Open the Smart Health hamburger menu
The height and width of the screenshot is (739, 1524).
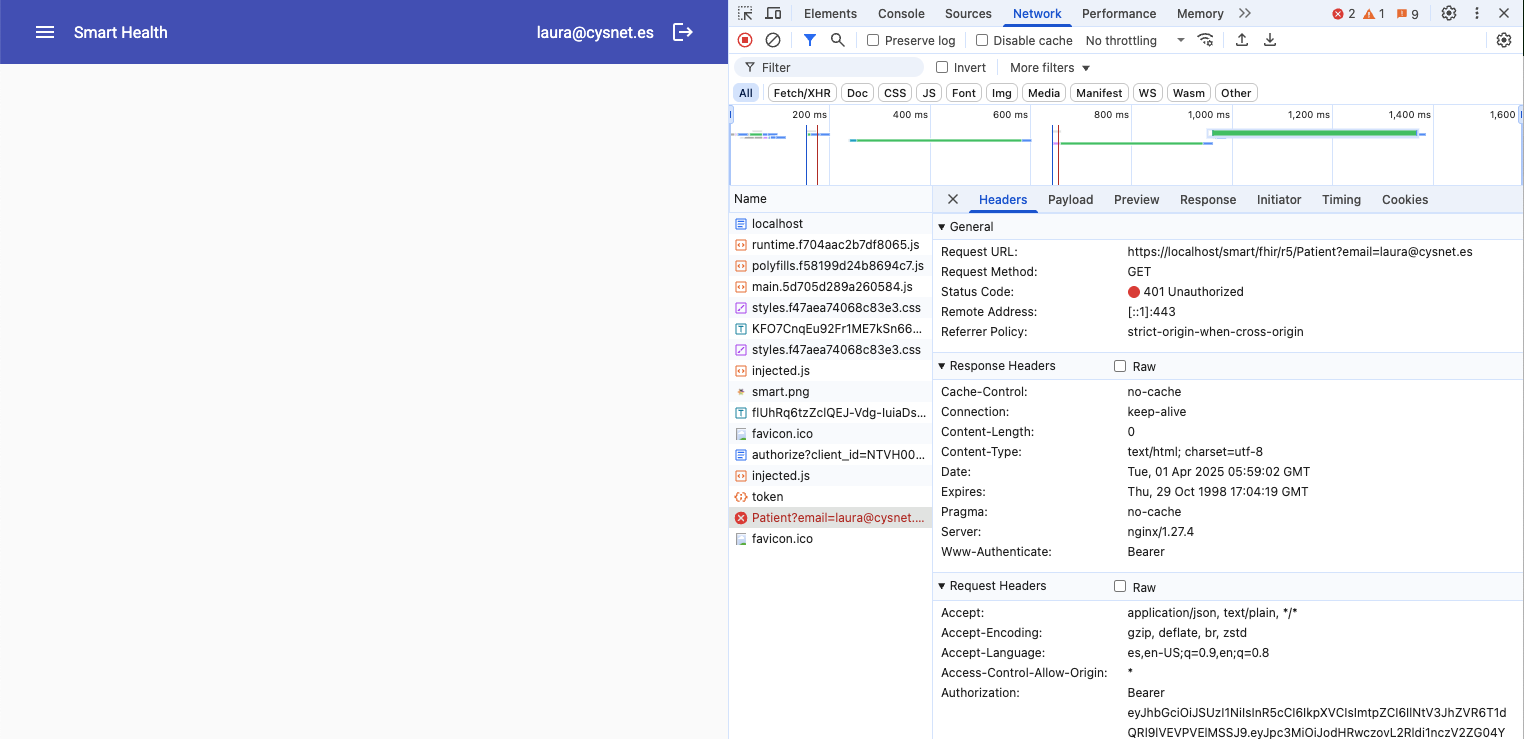pos(45,32)
